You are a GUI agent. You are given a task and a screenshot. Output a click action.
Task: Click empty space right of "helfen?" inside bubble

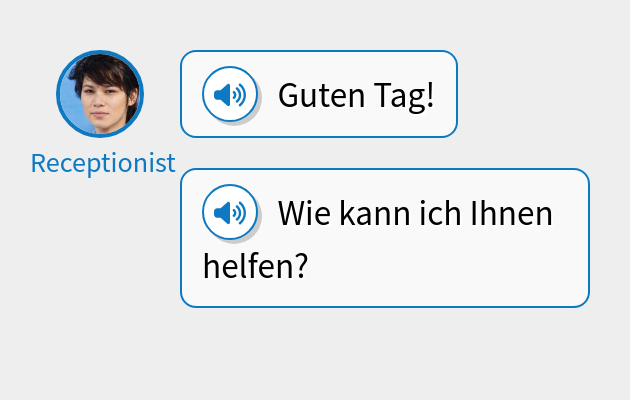pos(450,268)
